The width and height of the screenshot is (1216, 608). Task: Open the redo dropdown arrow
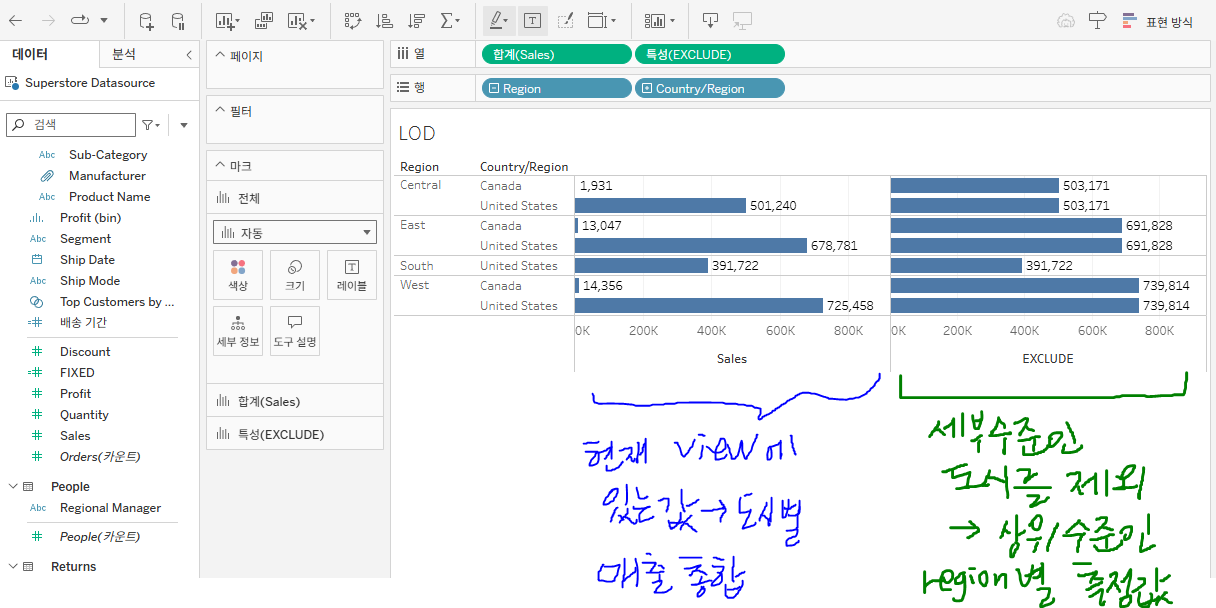coord(104,20)
